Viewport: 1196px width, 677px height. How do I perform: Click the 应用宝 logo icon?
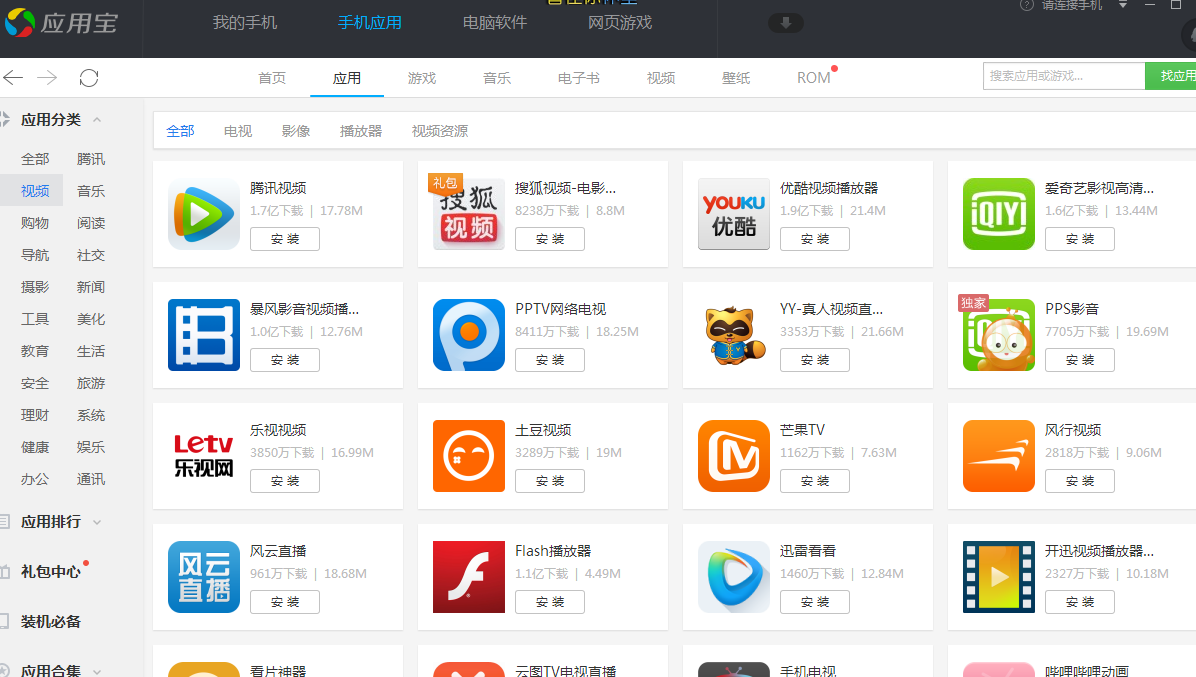20,23
